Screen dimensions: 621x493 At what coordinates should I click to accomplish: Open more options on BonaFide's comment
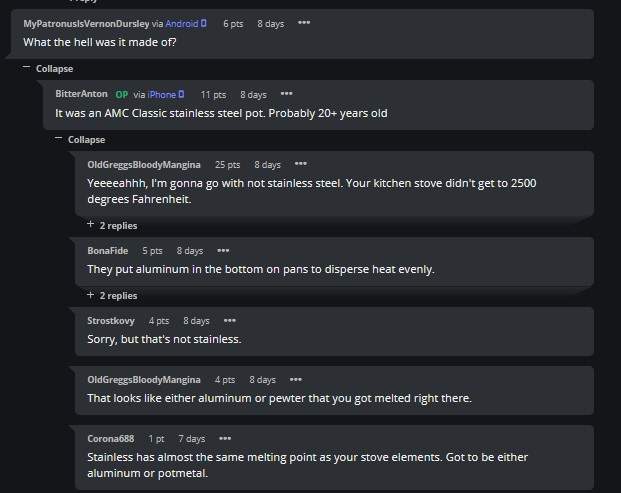coord(223,250)
